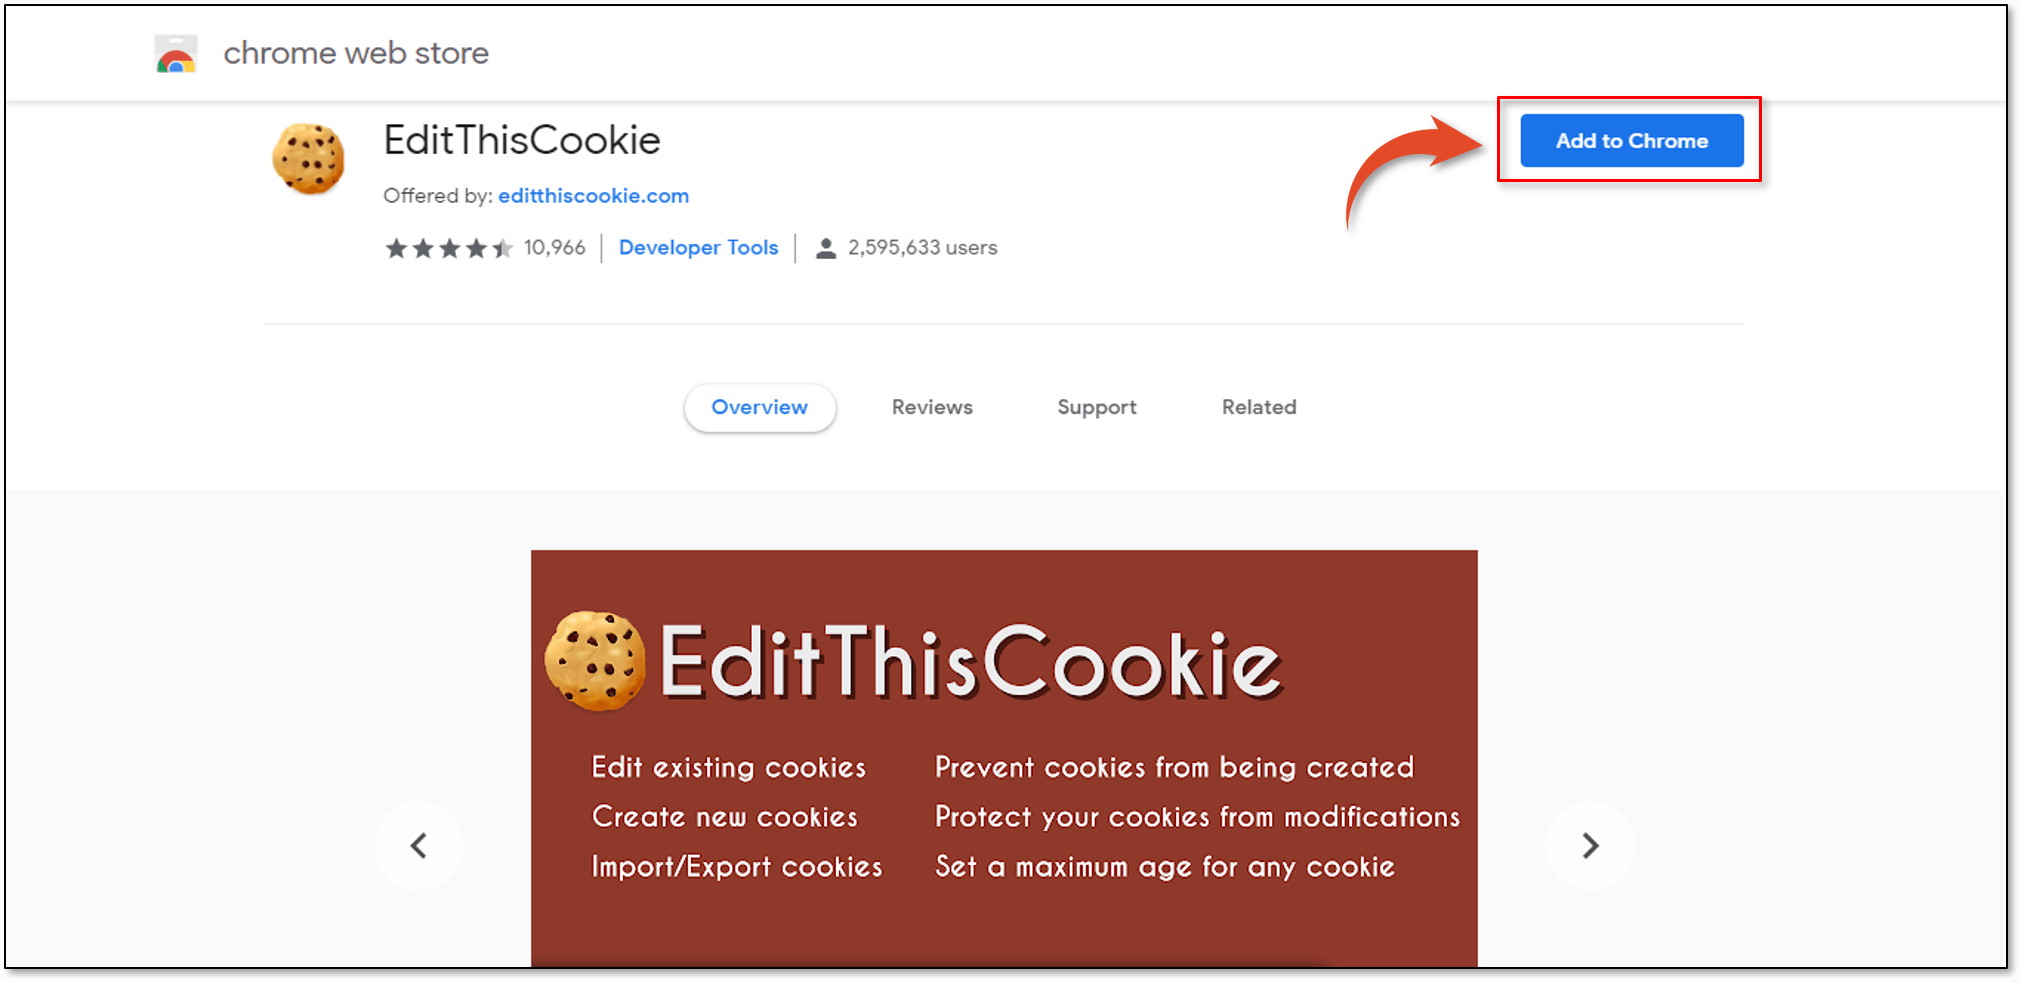Click the EditThisCookie promotional banner image
The height and width of the screenshot is (982, 2021).
pos(1004,758)
